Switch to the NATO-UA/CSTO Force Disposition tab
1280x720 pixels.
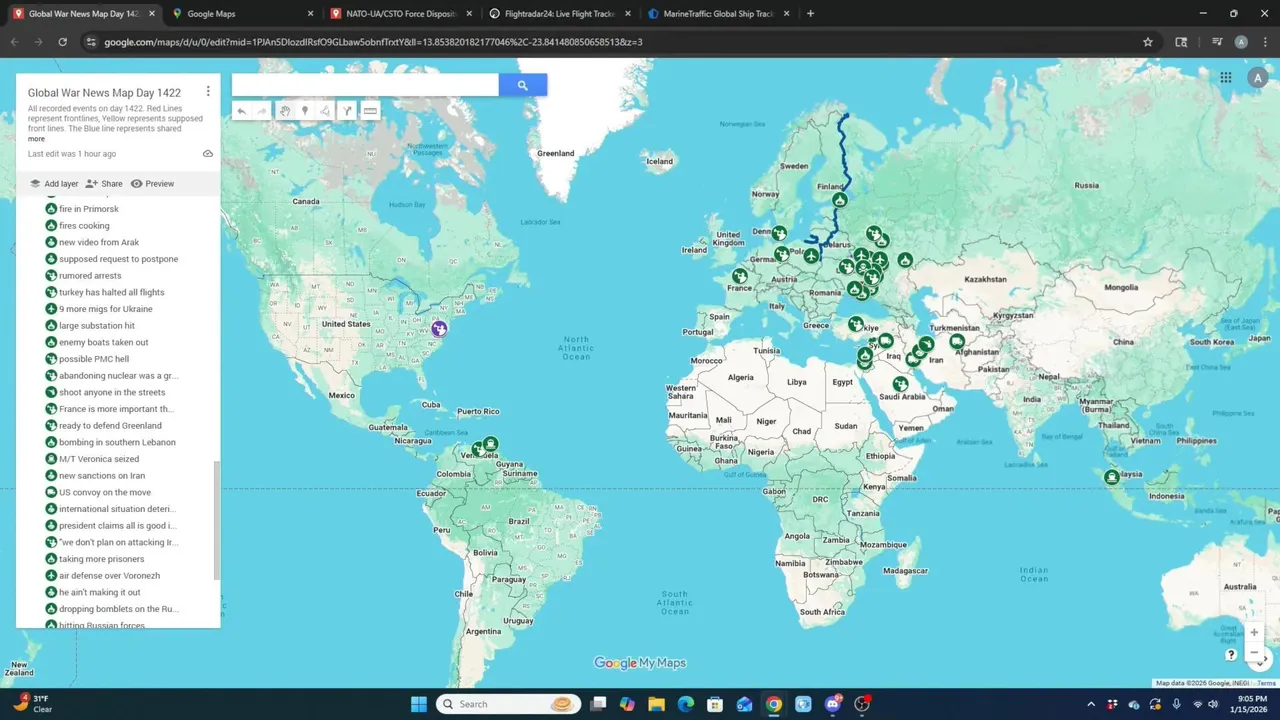coord(401,14)
